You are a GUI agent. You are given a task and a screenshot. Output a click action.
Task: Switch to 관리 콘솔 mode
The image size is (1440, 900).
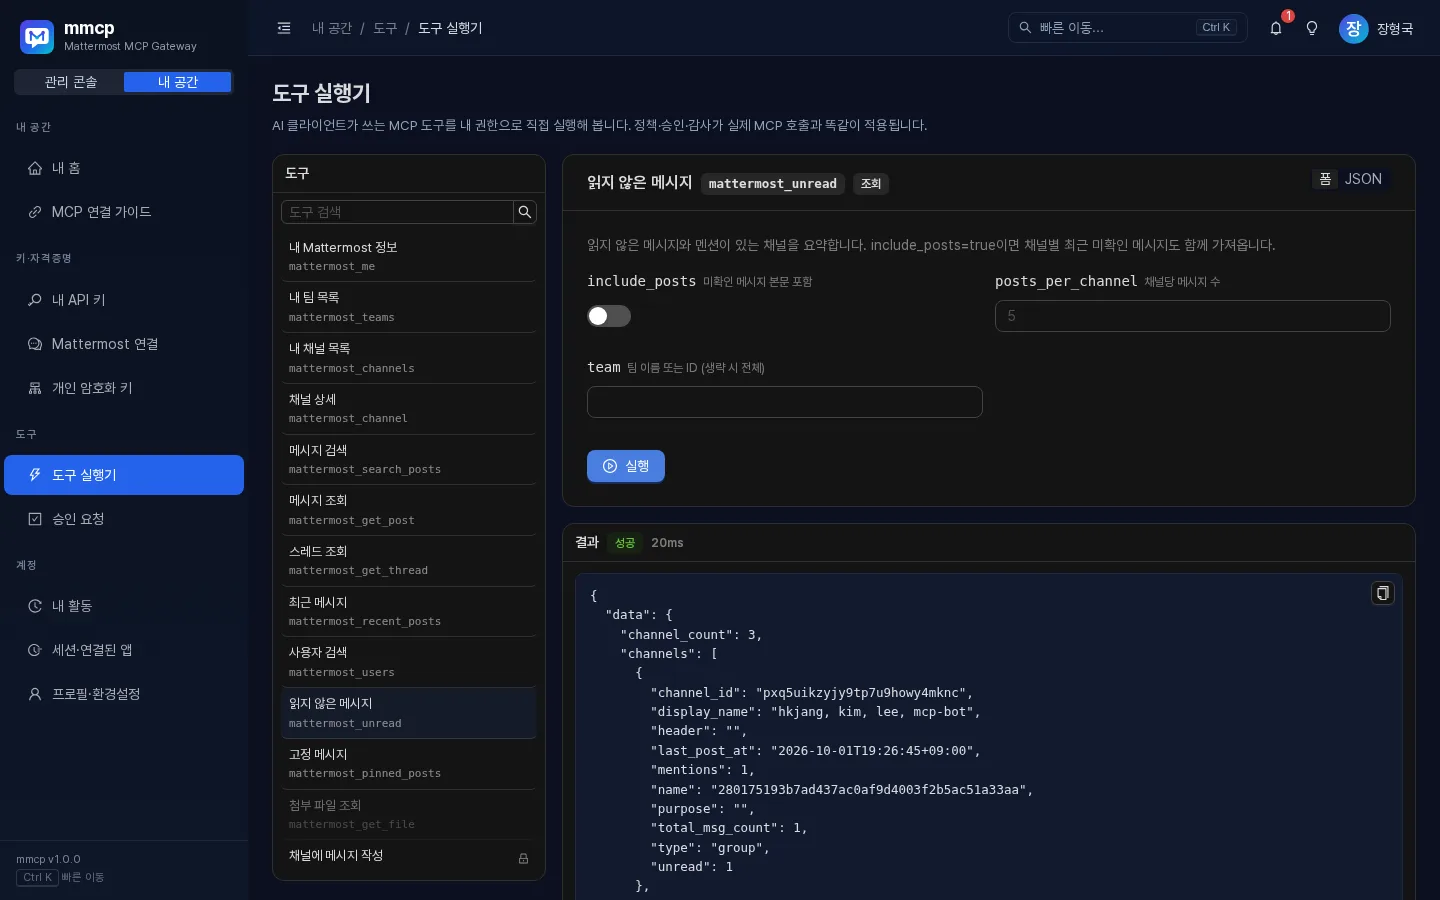pos(70,82)
